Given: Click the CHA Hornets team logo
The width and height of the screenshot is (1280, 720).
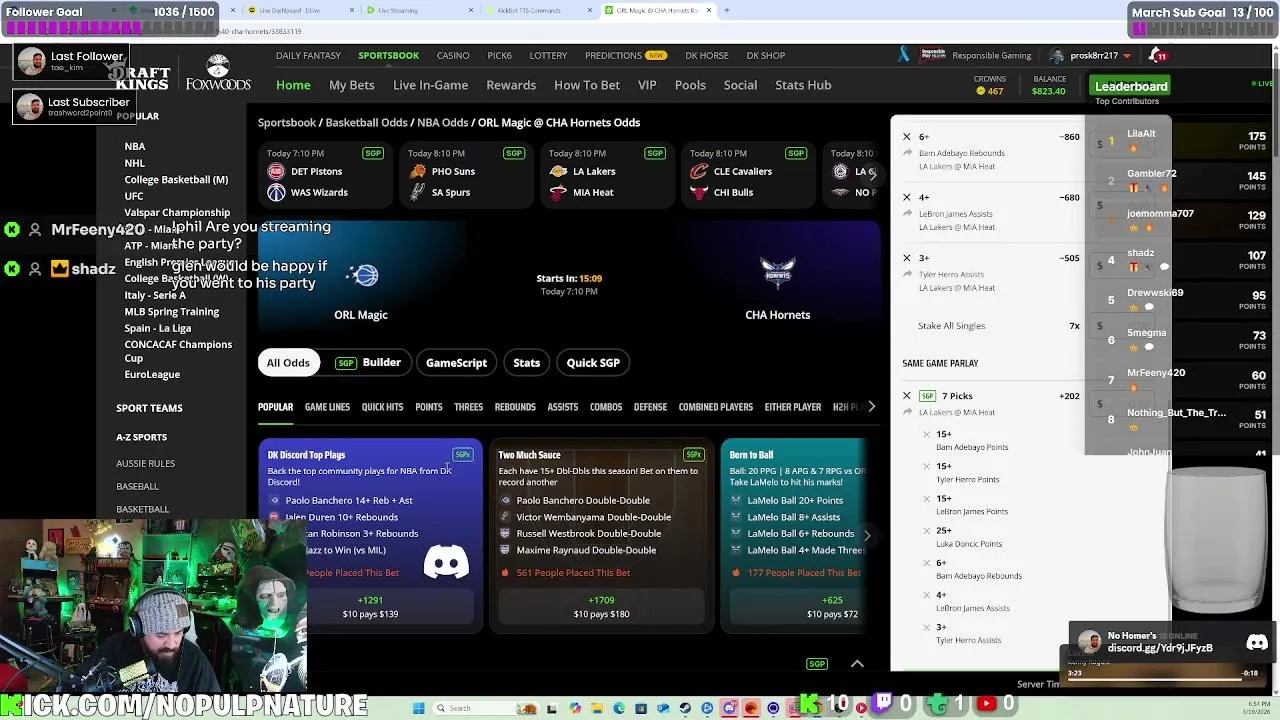Looking at the screenshot, I should 777,275.
